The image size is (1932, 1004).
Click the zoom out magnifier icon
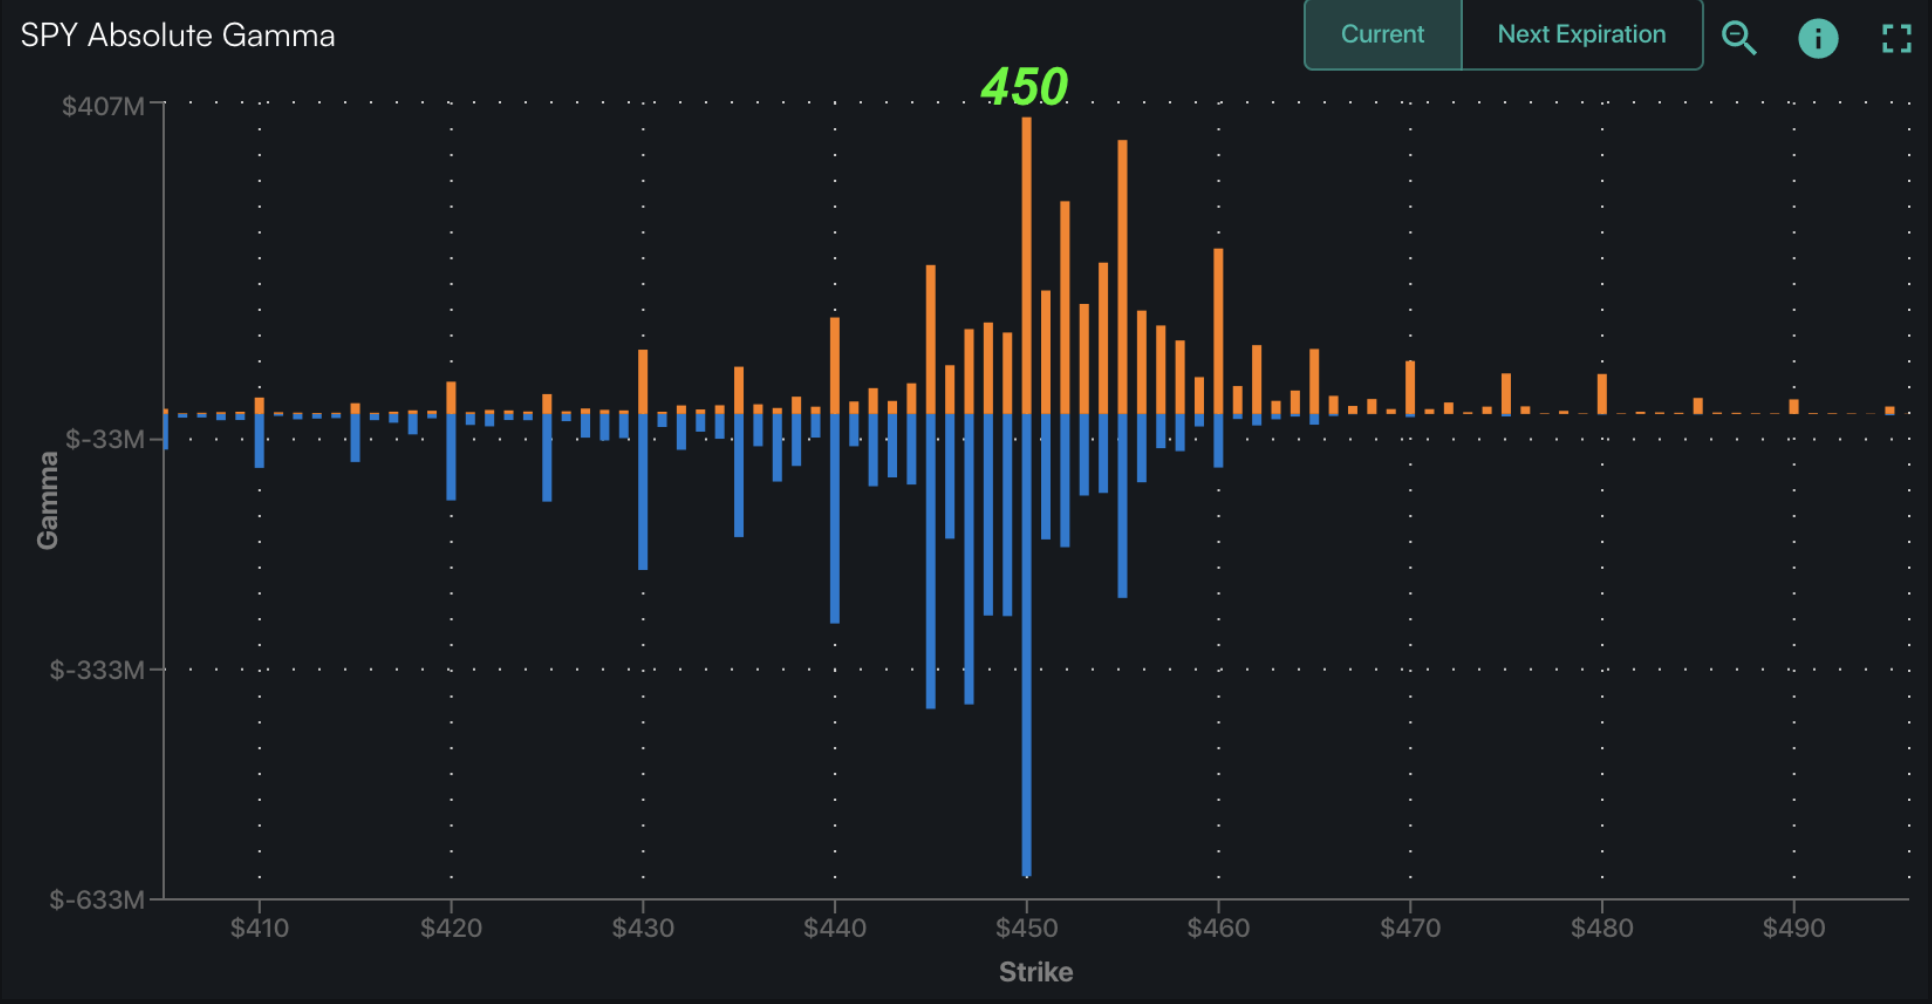pyautogui.click(x=1738, y=38)
